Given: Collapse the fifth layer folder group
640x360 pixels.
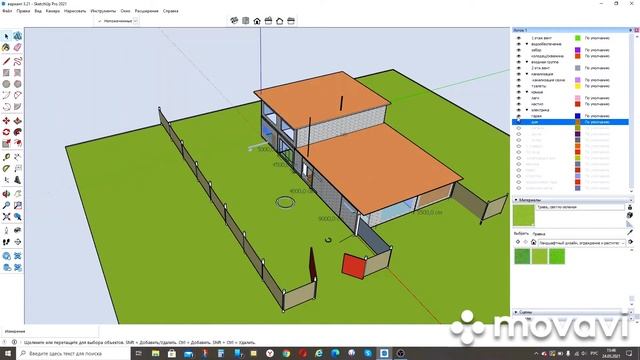Looking at the screenshot, I should (527, 110).
